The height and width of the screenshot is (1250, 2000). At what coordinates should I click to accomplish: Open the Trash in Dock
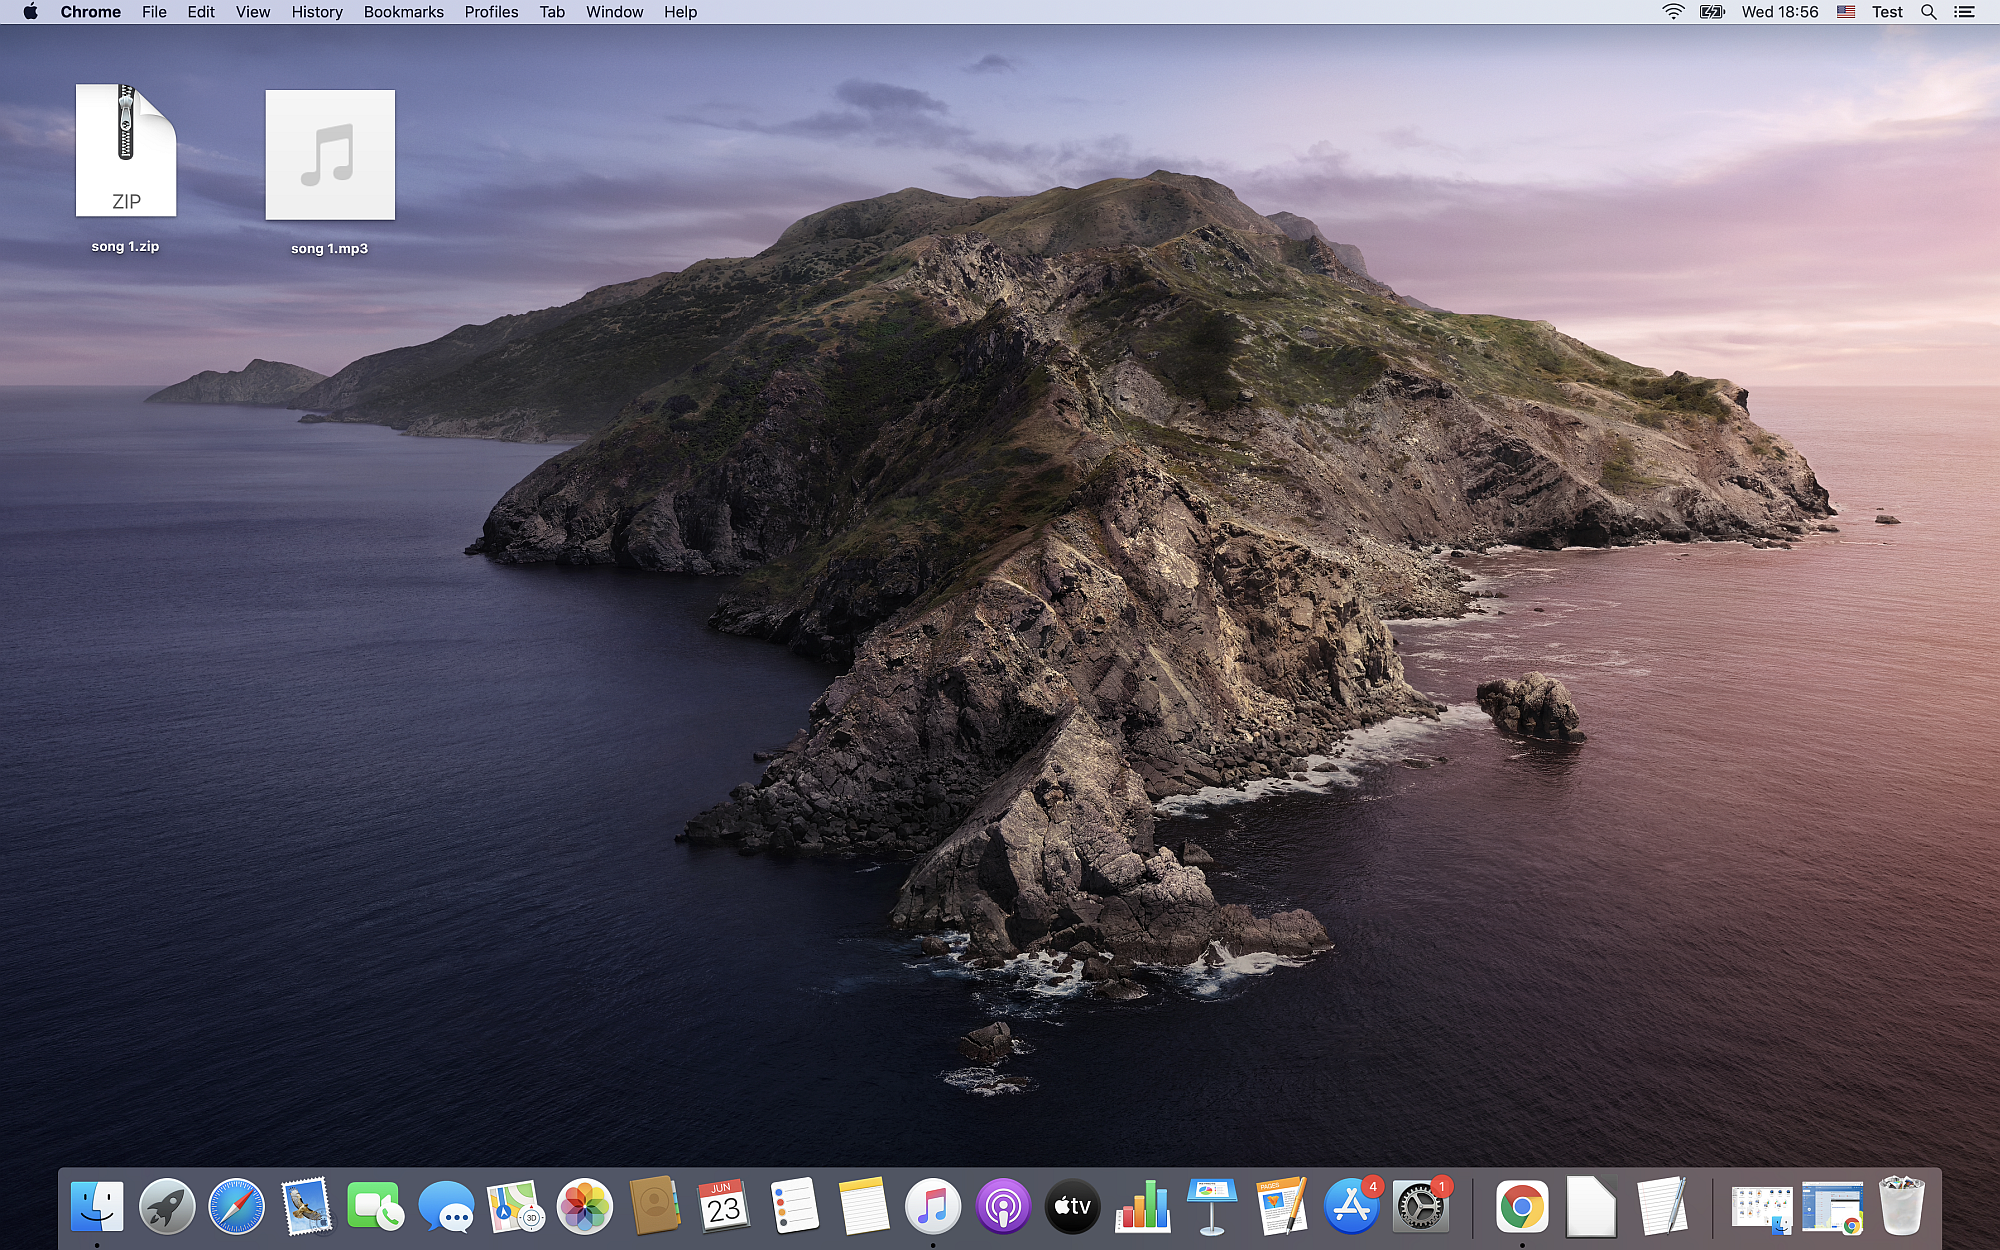pyautogui.click(x=1901, y=1207)
